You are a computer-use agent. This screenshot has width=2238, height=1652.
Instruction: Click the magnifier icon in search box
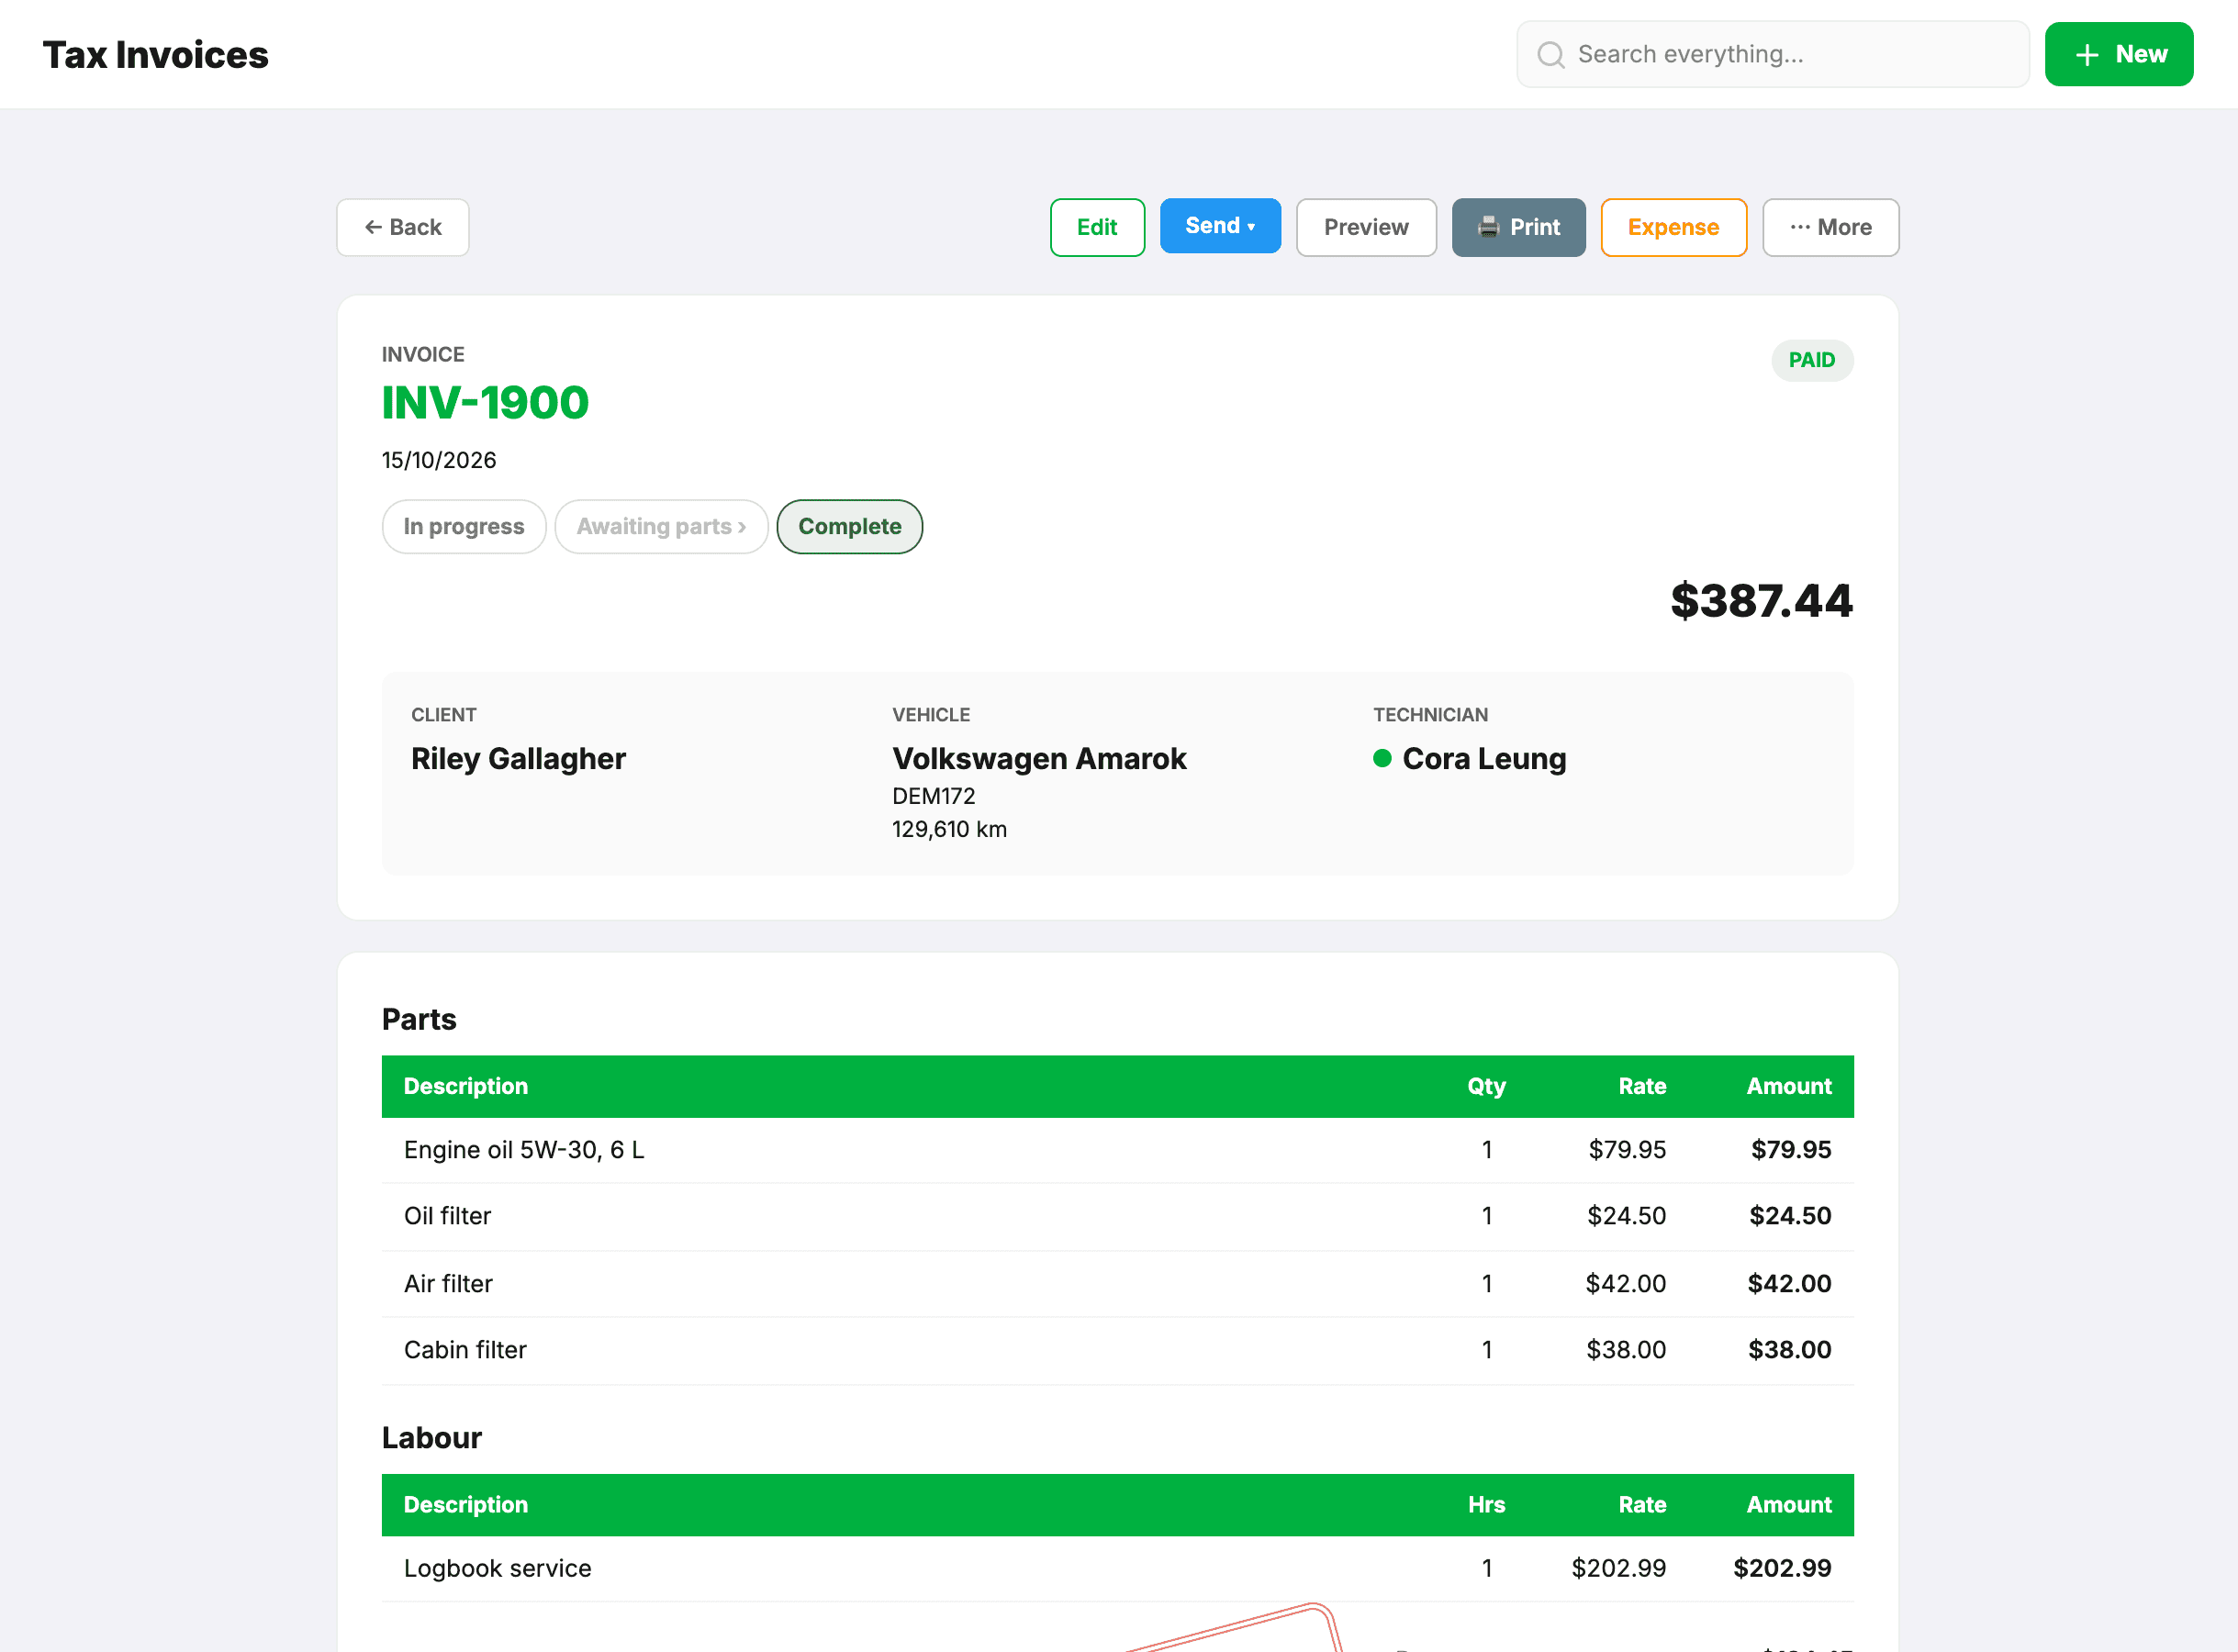point(1550,54)
